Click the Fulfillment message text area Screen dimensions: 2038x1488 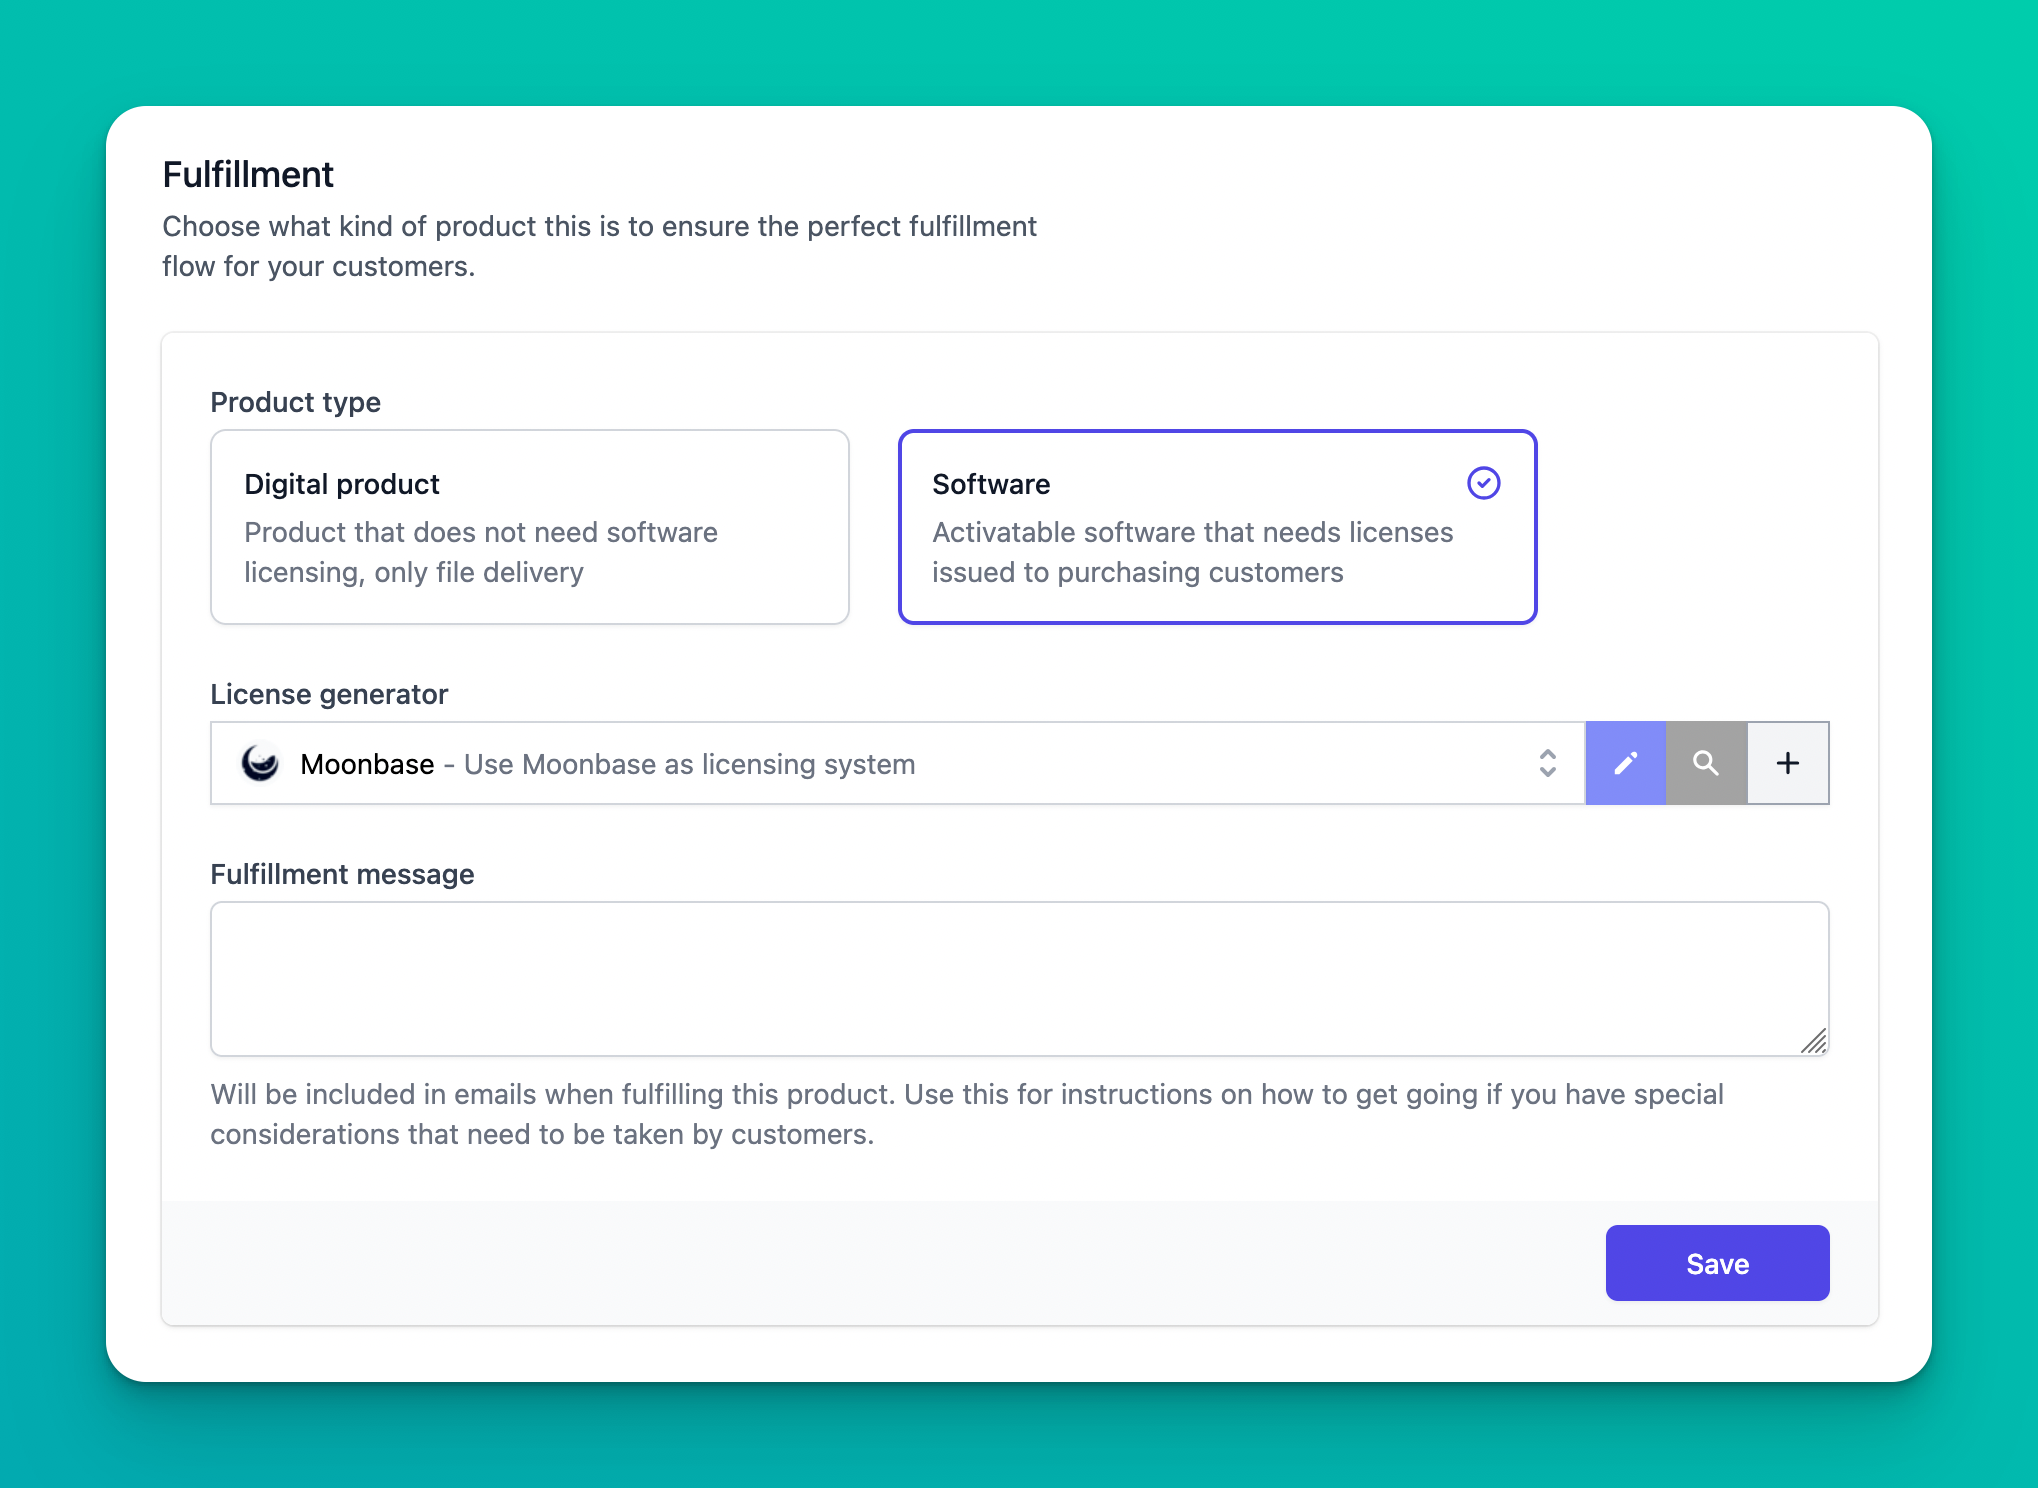1020,979
